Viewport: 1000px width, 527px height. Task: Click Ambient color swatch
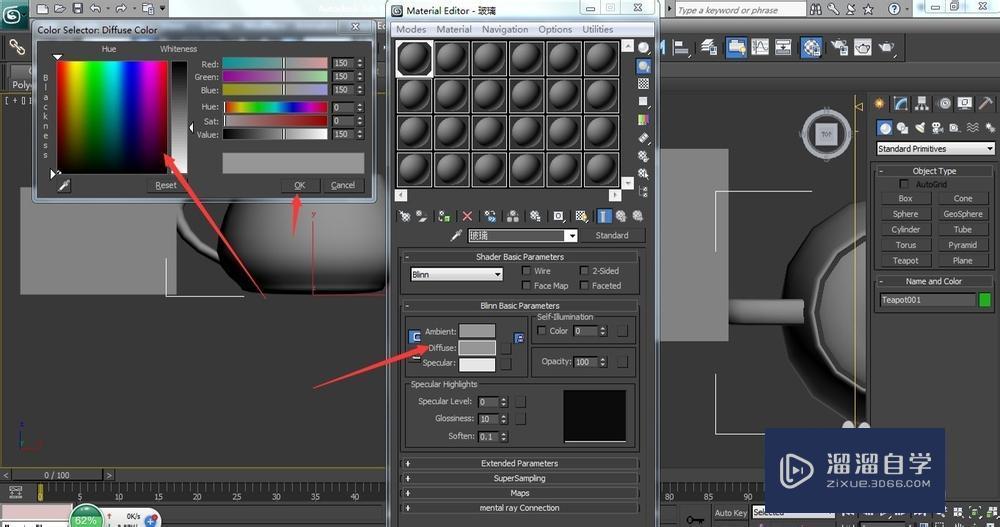pyautogui.click(x=477, y=330)
